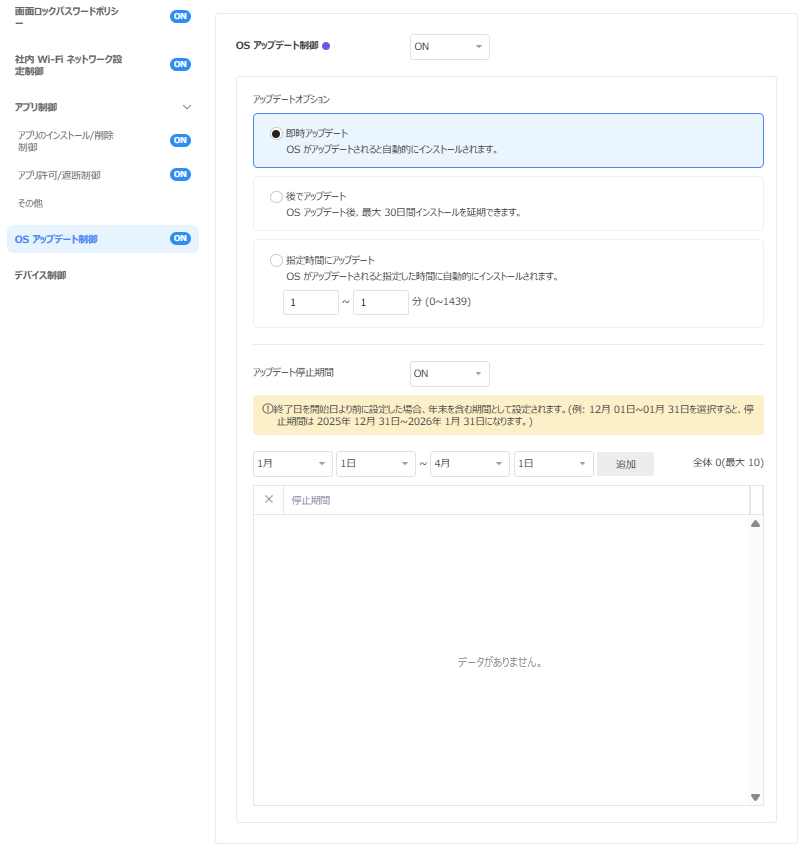This screenshot has height=848, width=804.
Task: Open デバイス制御 menu item
Action: [41, 275]
